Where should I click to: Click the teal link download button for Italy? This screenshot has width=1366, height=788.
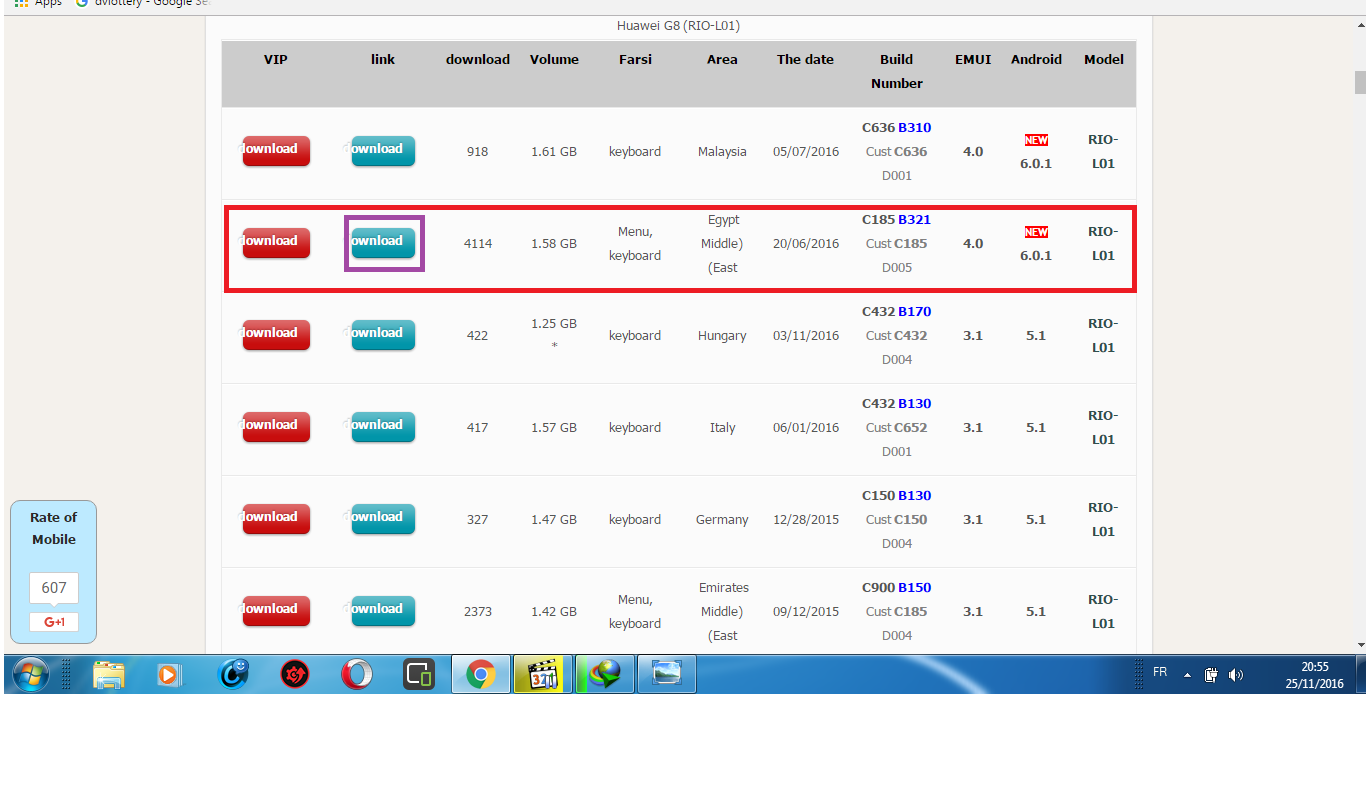click(383, 426)
